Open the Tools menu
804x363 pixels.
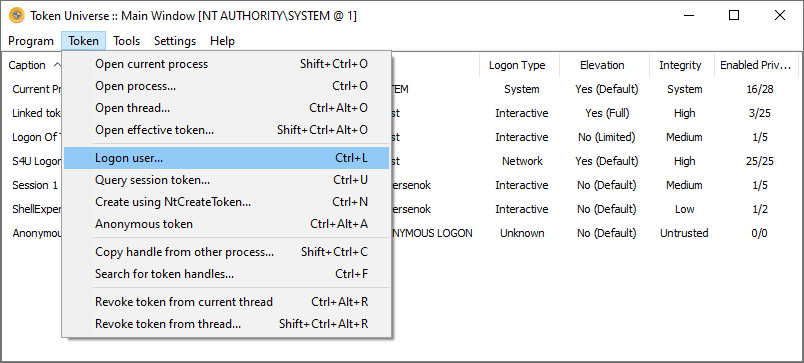click(127, 41)
